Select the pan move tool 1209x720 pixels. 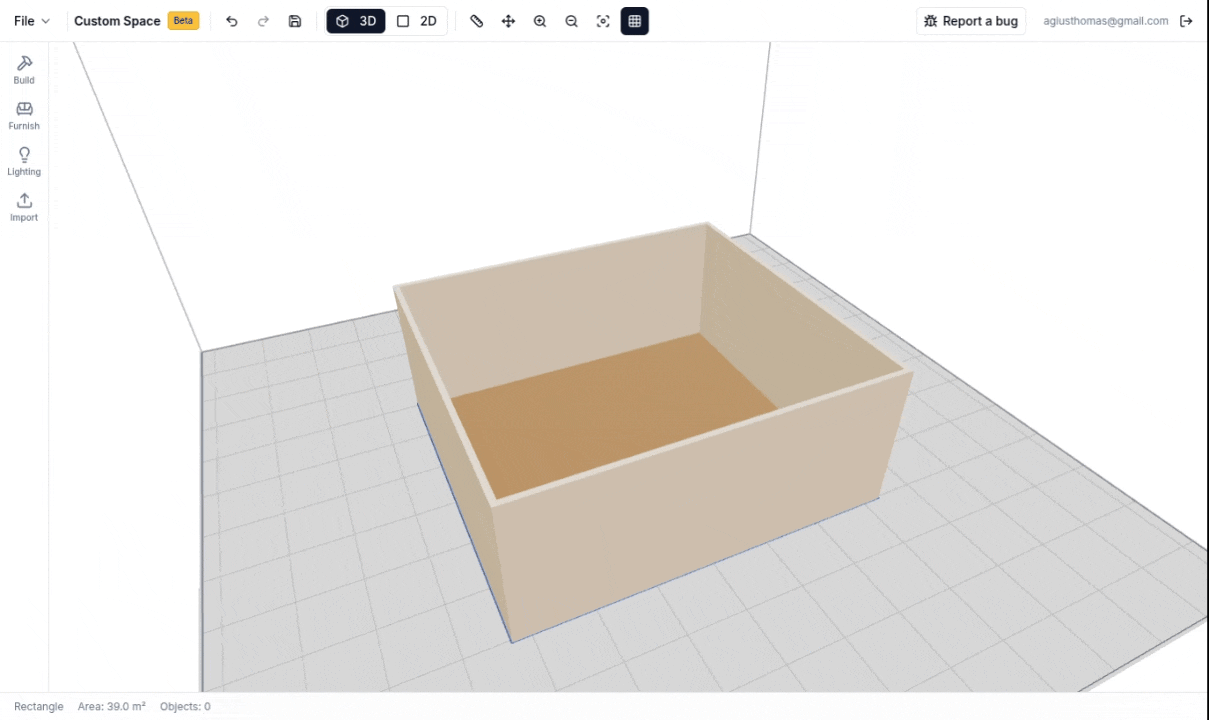pyautogui.click(x=508, y=21)
